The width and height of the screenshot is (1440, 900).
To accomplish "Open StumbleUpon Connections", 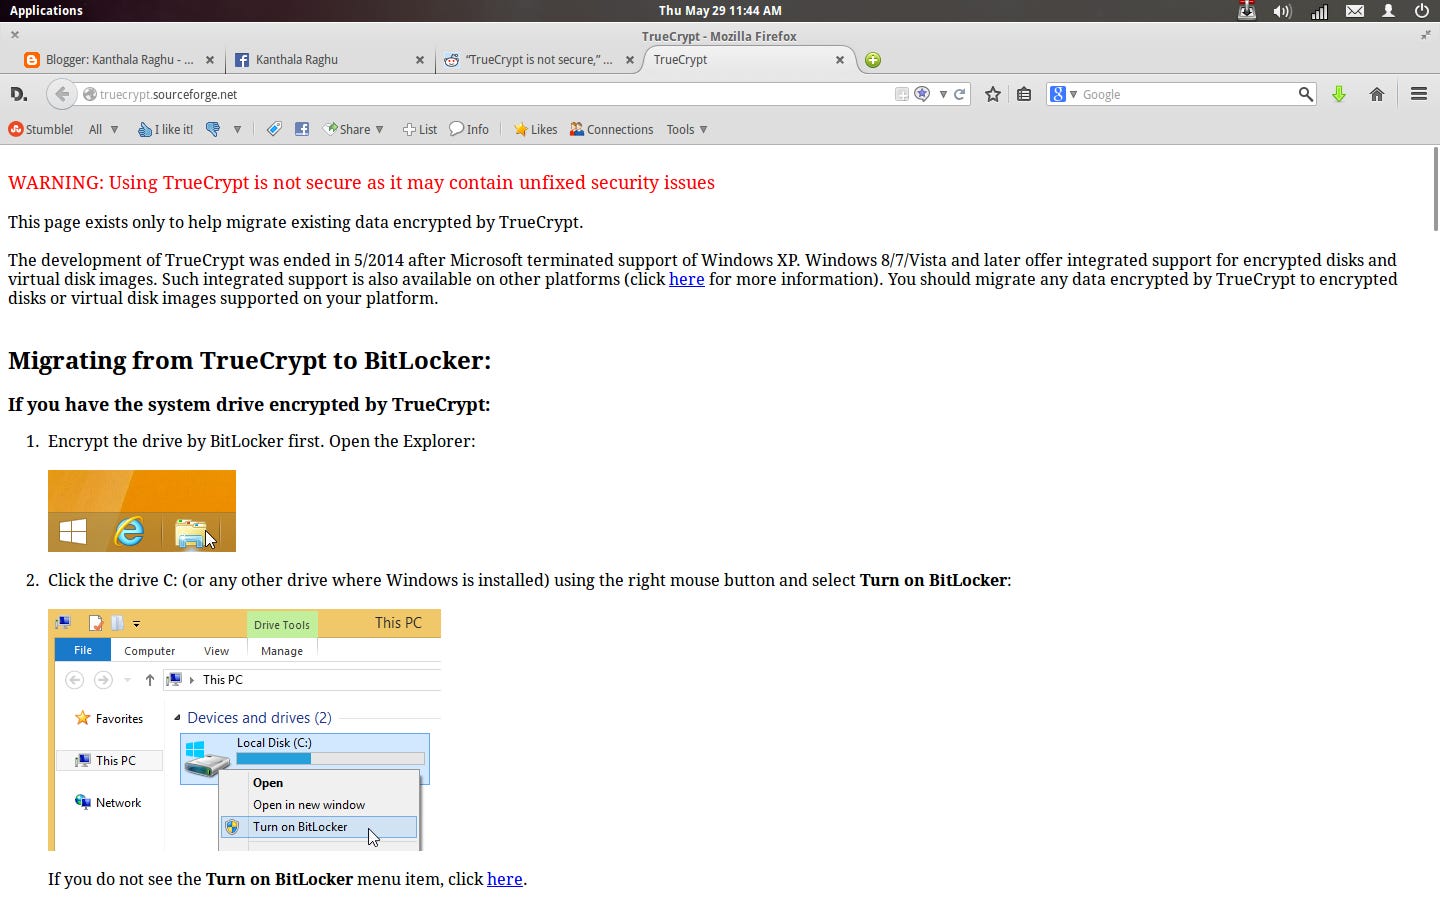I will pos(611,129).
